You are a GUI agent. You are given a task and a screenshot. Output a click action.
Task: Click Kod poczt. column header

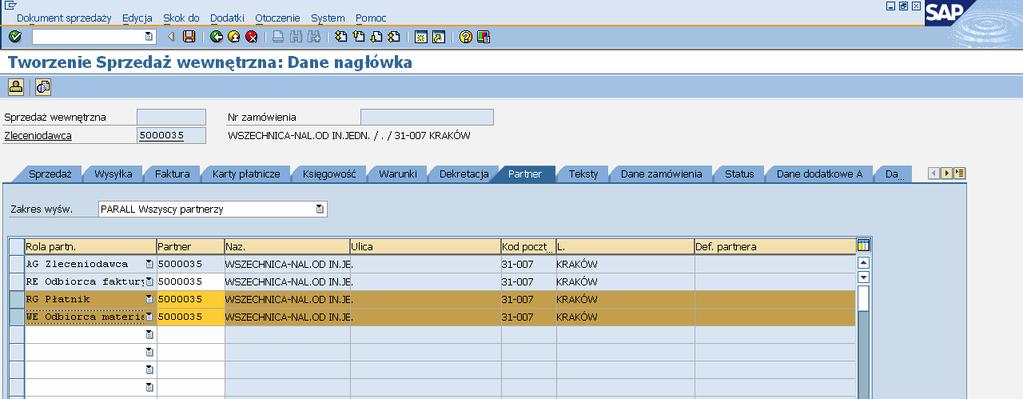(528, 246)
